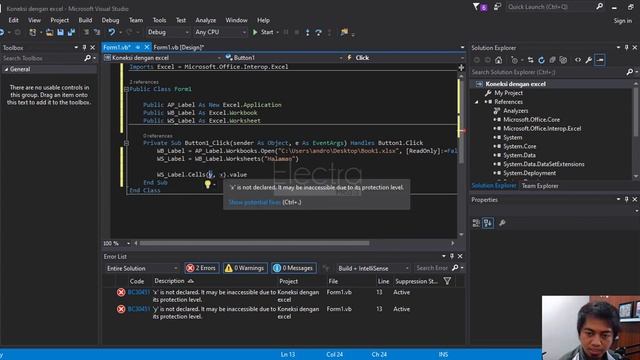Click Sync with Active Document icon
Screen dimensions: 640x360
(x=530, y=60)
